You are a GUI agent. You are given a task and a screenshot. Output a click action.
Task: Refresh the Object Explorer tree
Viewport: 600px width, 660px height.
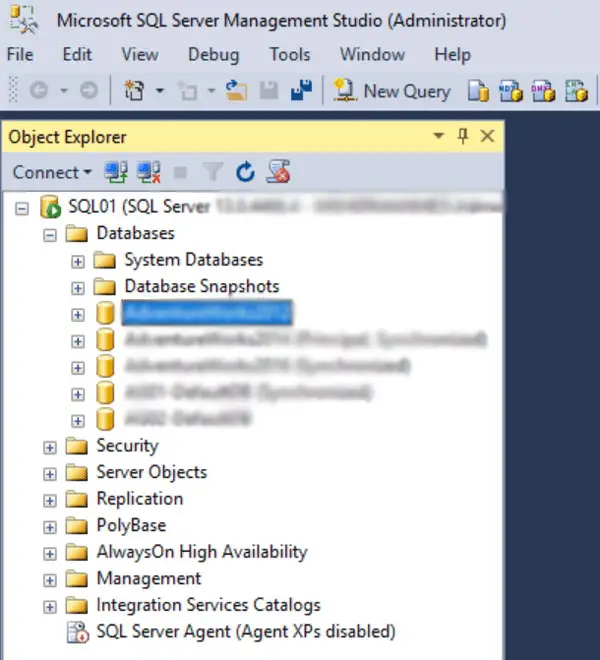(245, 172)
